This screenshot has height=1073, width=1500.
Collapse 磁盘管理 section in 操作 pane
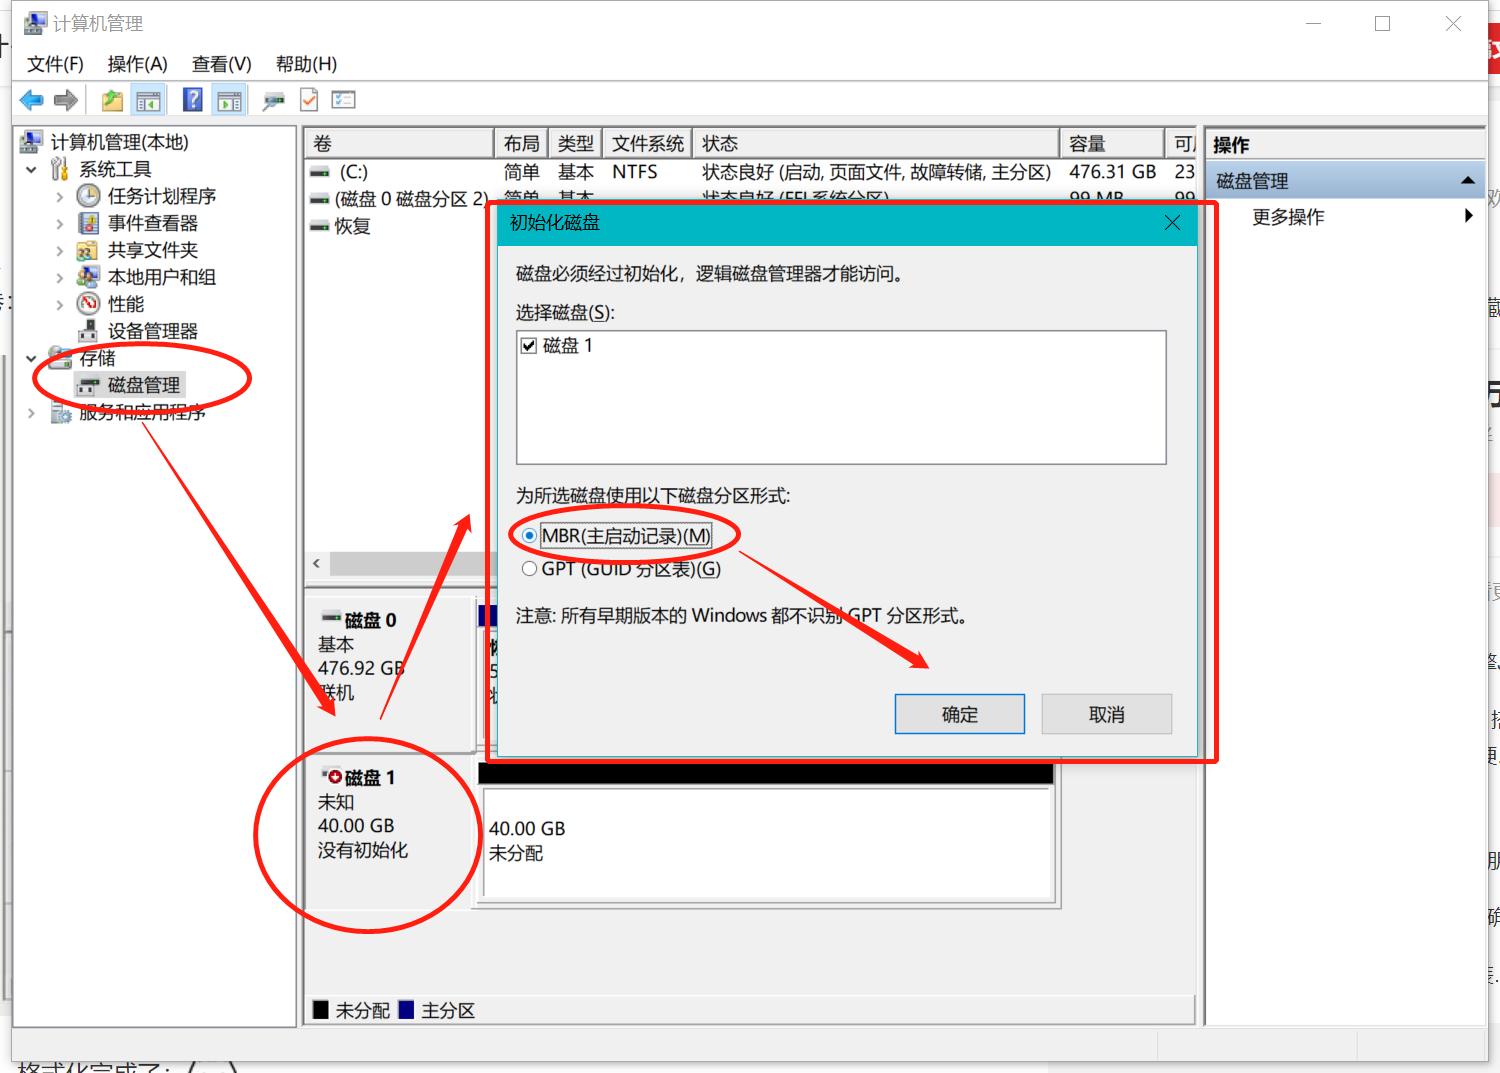(1467, 181)
